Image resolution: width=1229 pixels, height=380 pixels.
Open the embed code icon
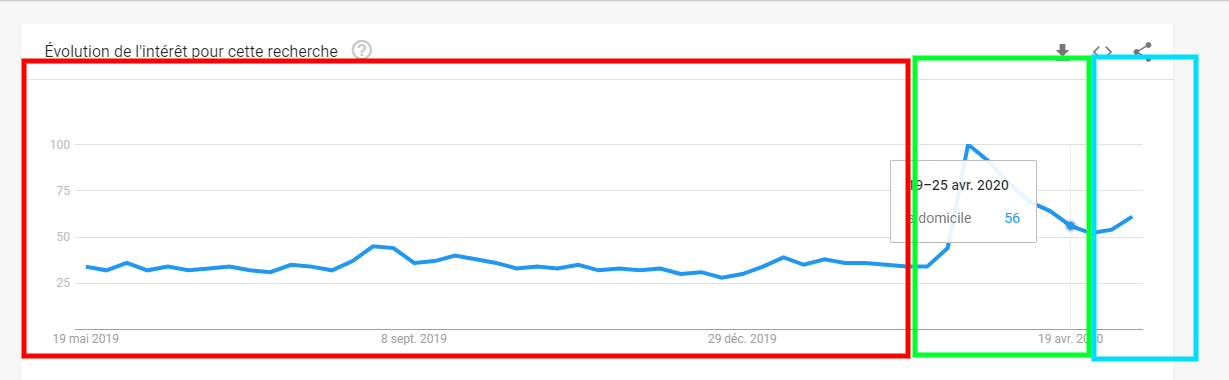(x=1102, y=51)
